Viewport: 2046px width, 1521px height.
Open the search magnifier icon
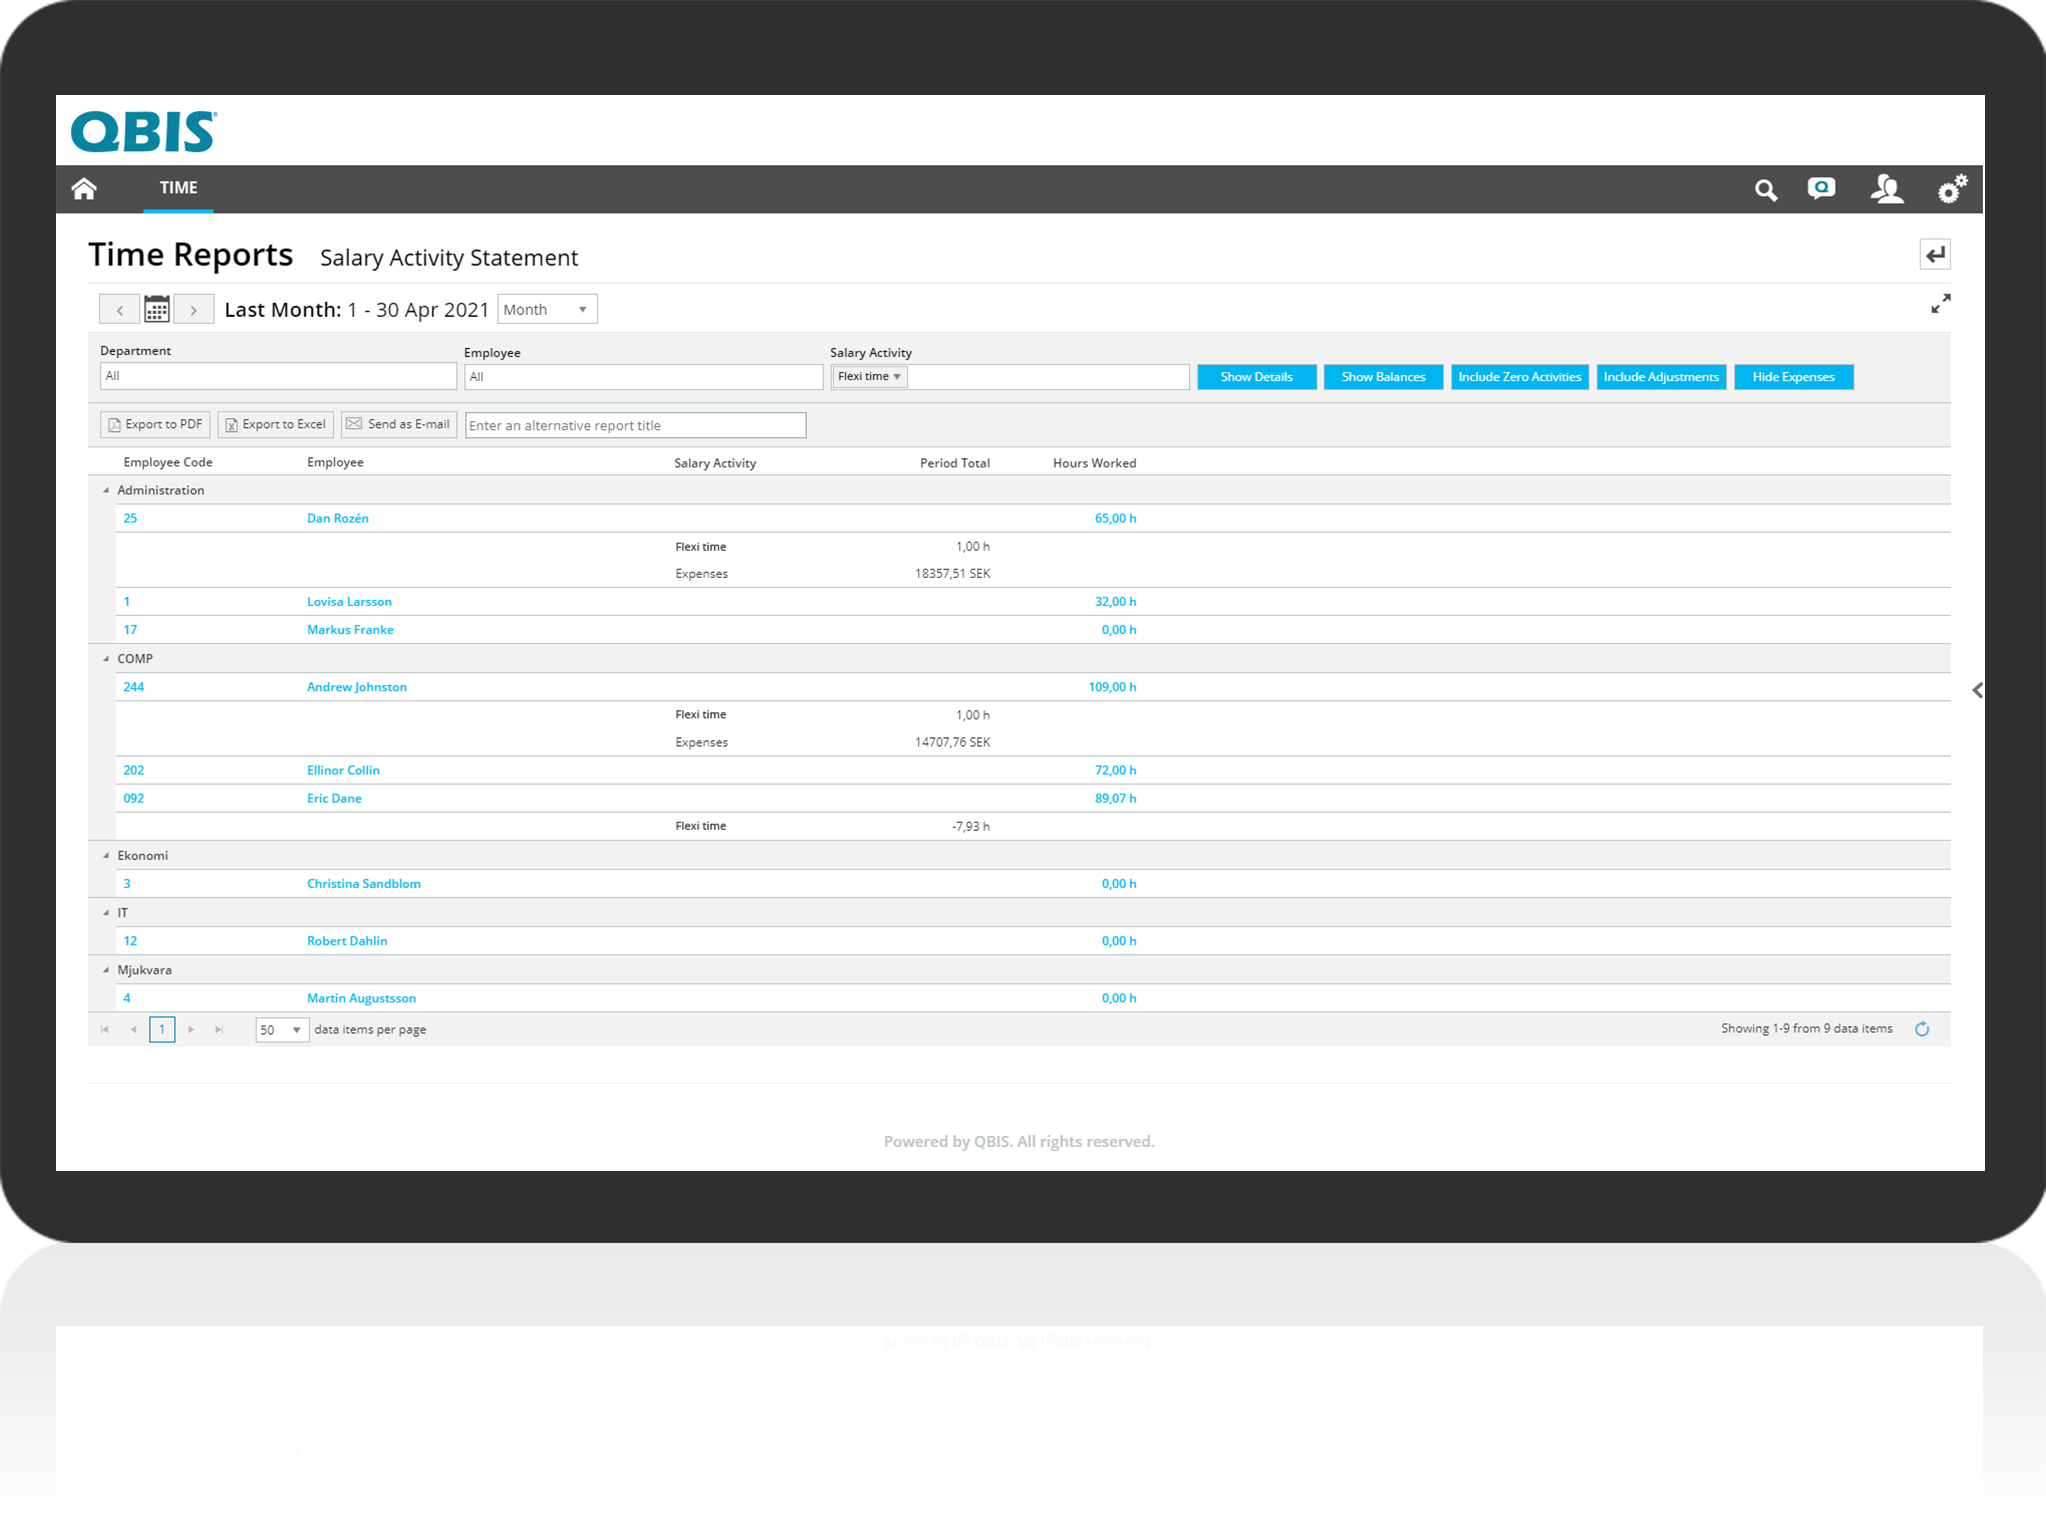tap(1766, 190)
